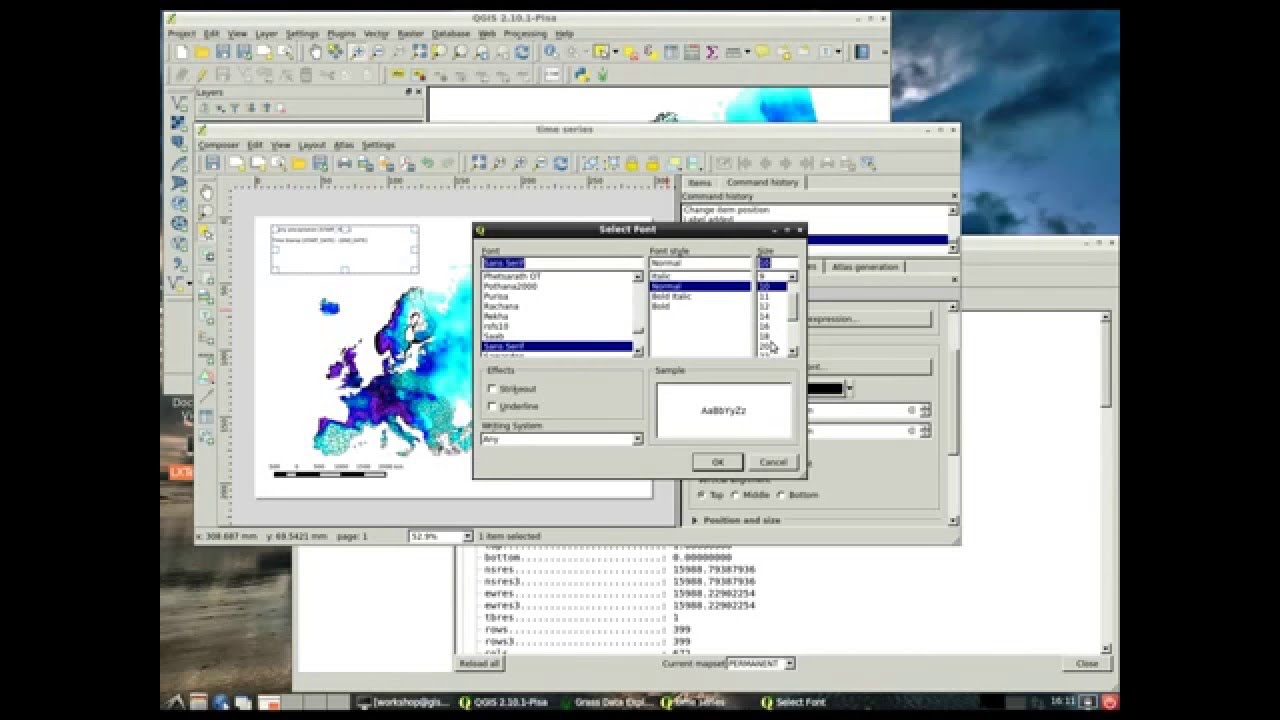Switch to the Command history tab

[x=762, y=182]
